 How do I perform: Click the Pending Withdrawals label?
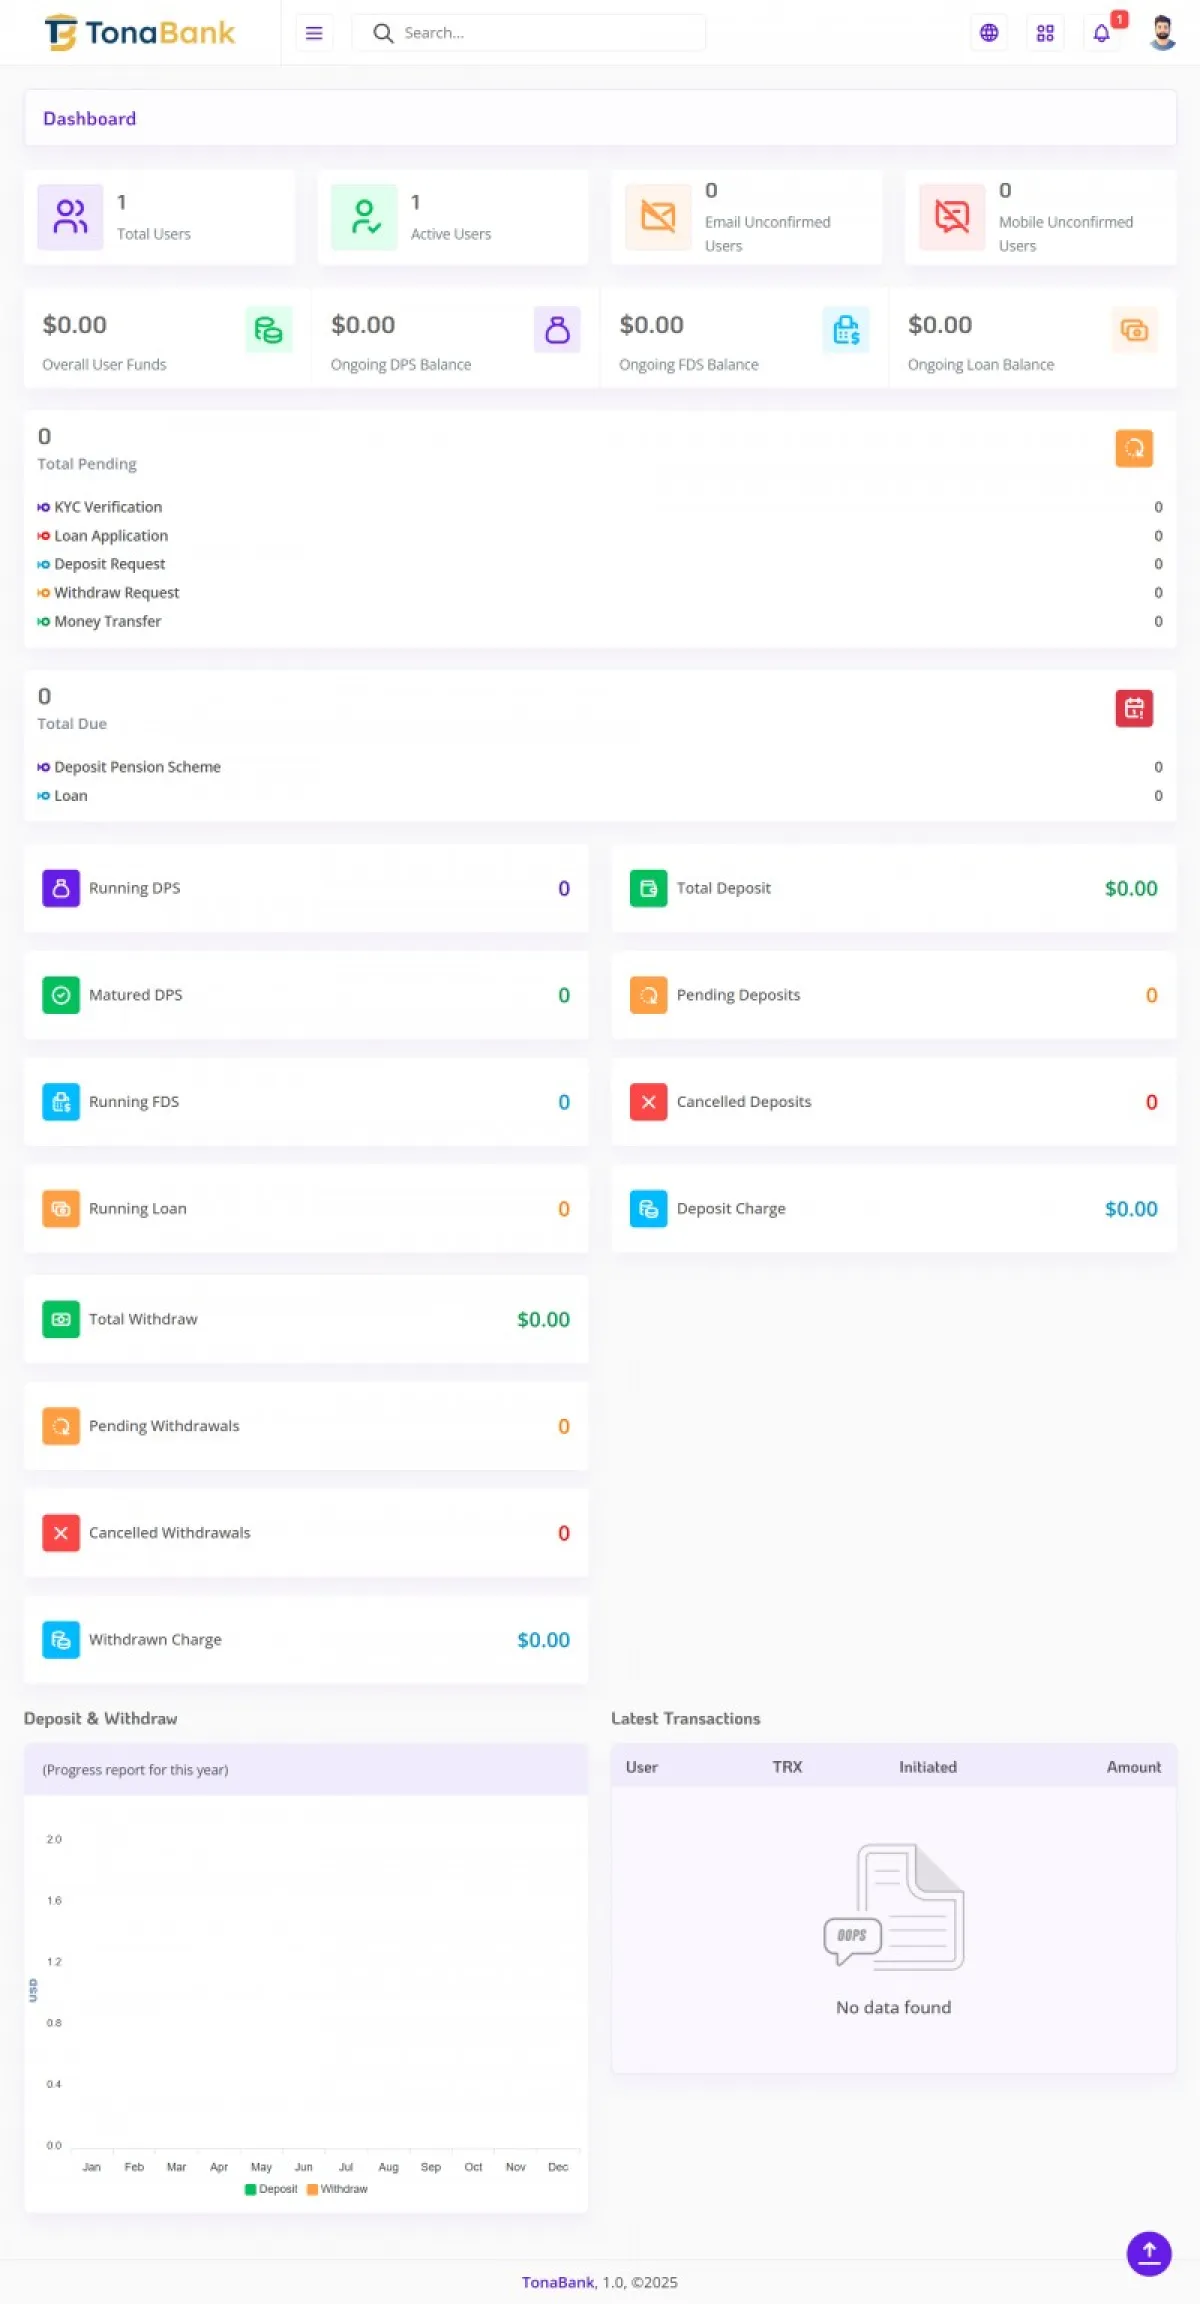[x=164, y=1426]
